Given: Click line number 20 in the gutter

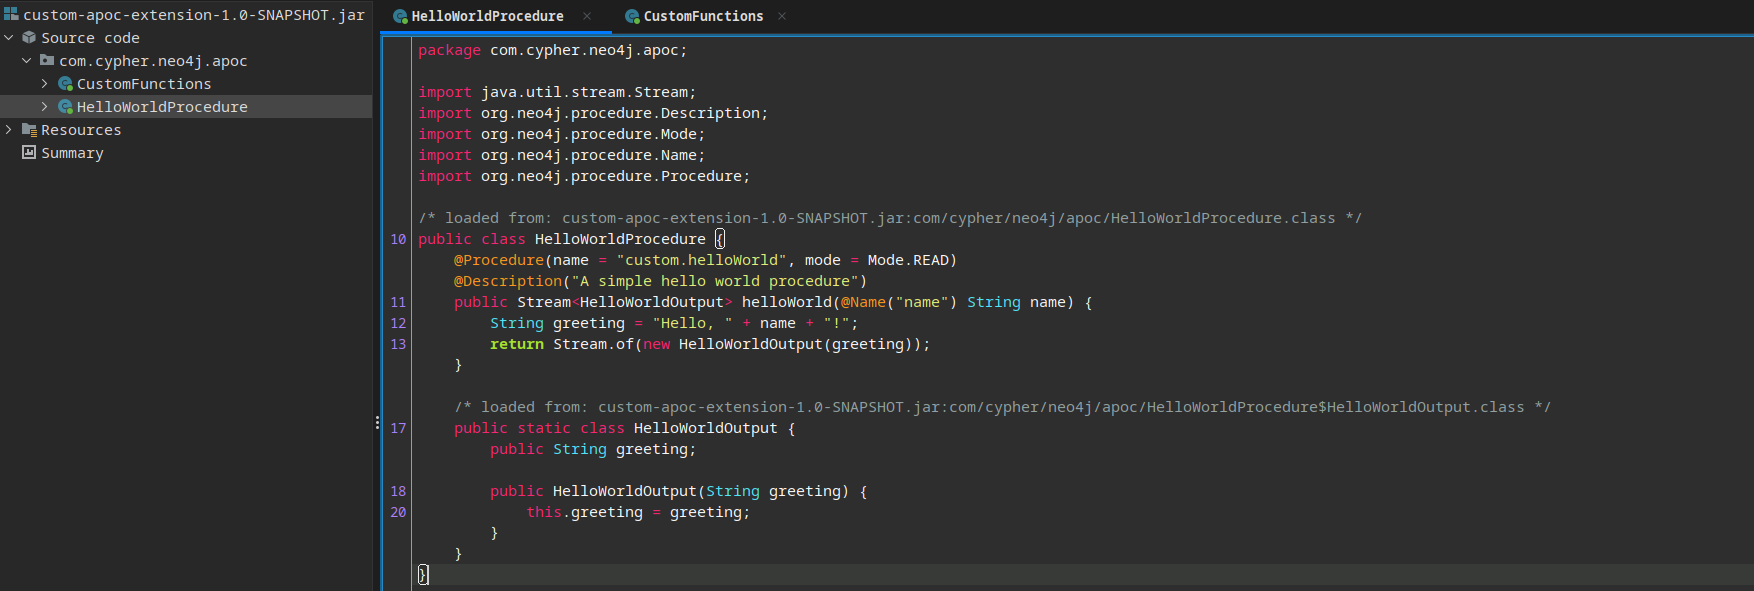Looking at the screenshot, I should (398, 512).
